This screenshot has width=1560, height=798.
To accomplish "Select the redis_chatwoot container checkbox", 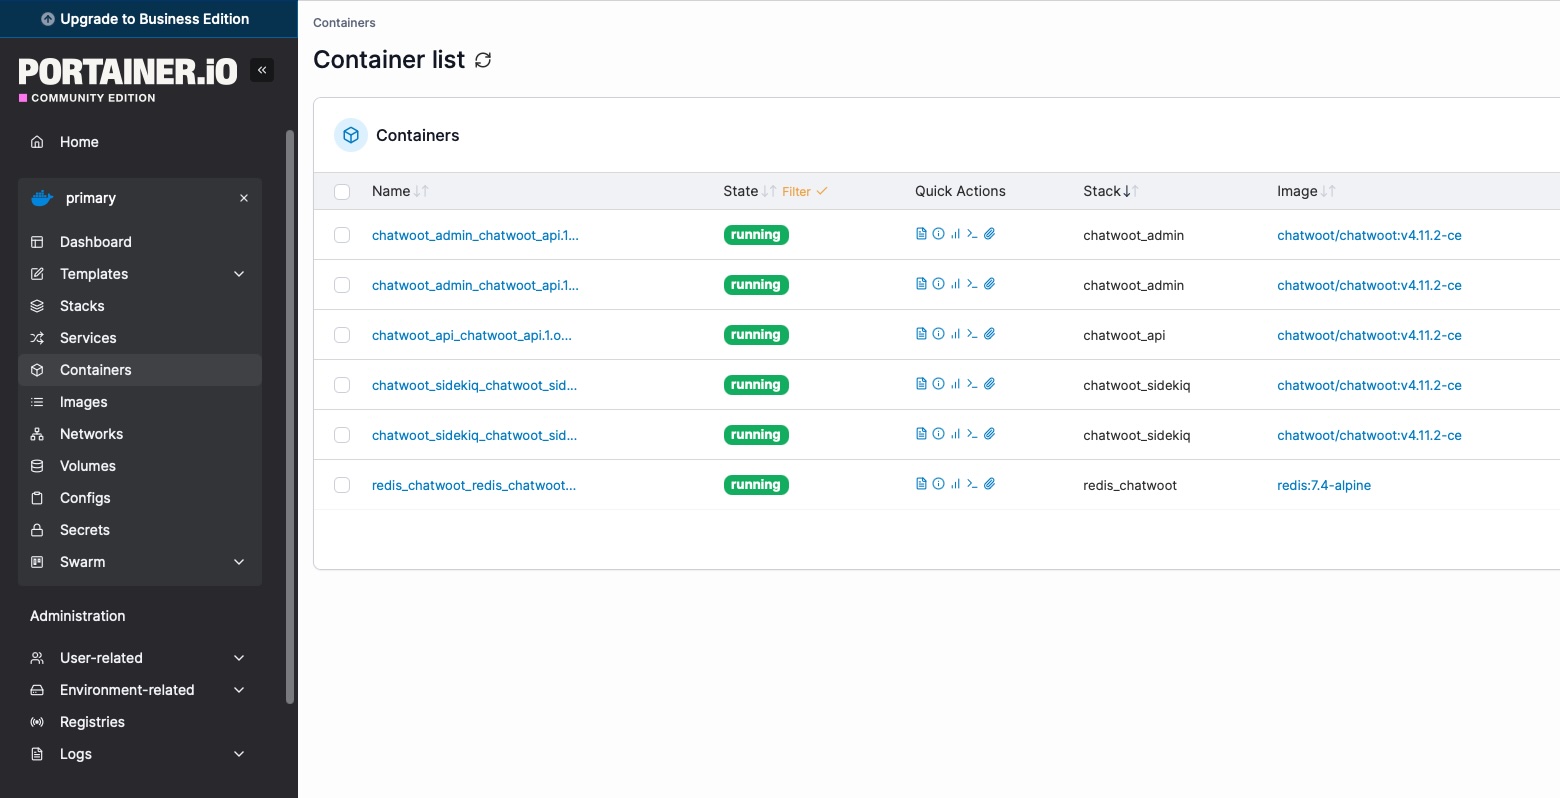I will [x=342, y=485].
